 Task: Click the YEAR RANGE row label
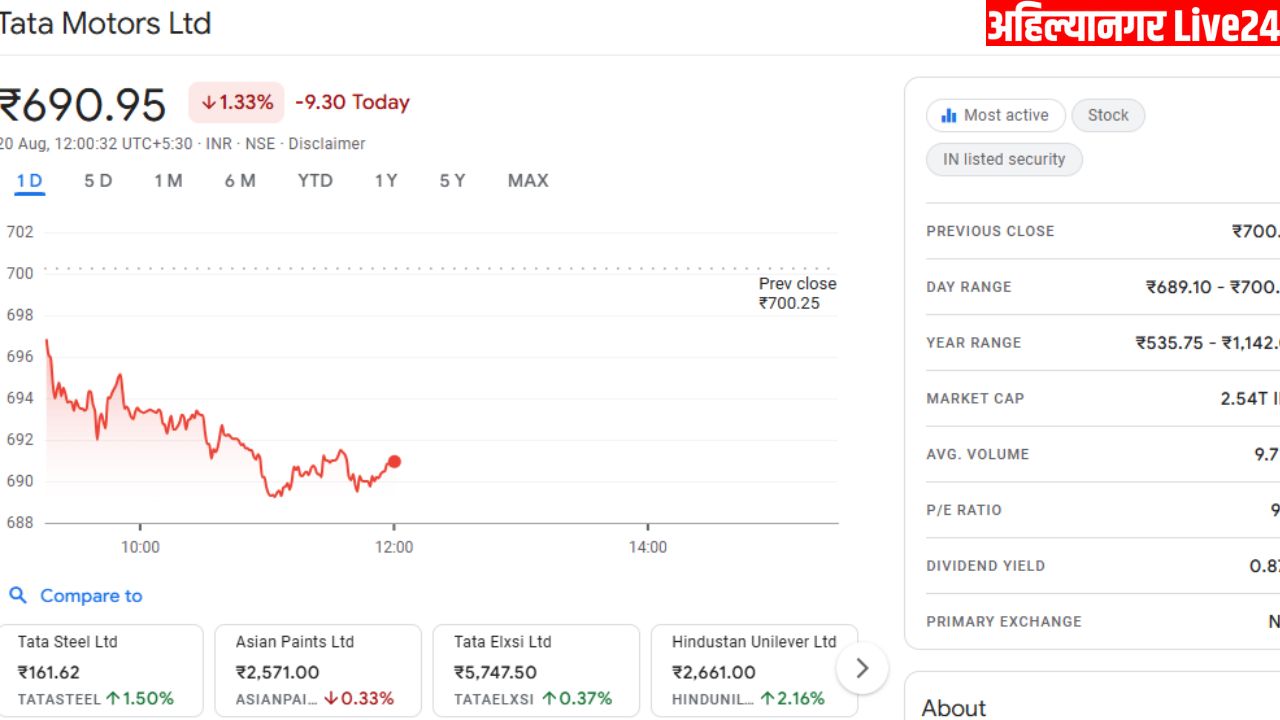click(x=974, y=343)
